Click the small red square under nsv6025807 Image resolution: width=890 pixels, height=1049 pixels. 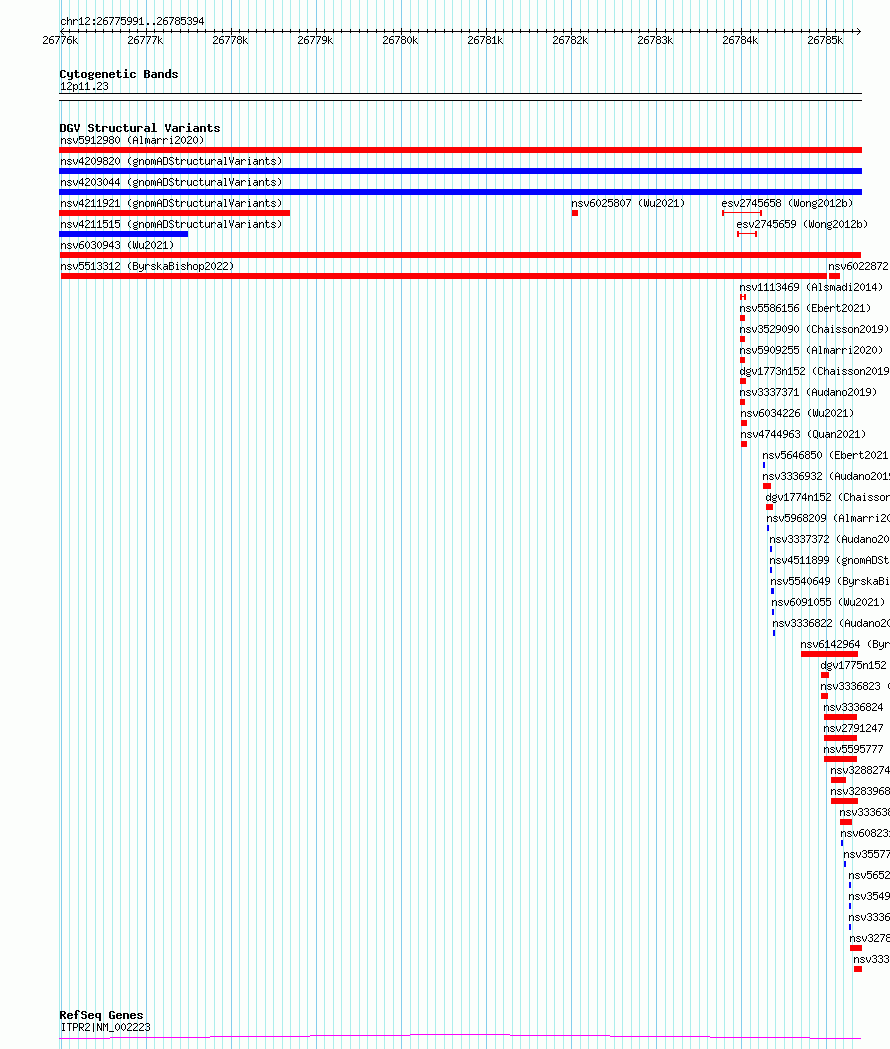point(575,213)
